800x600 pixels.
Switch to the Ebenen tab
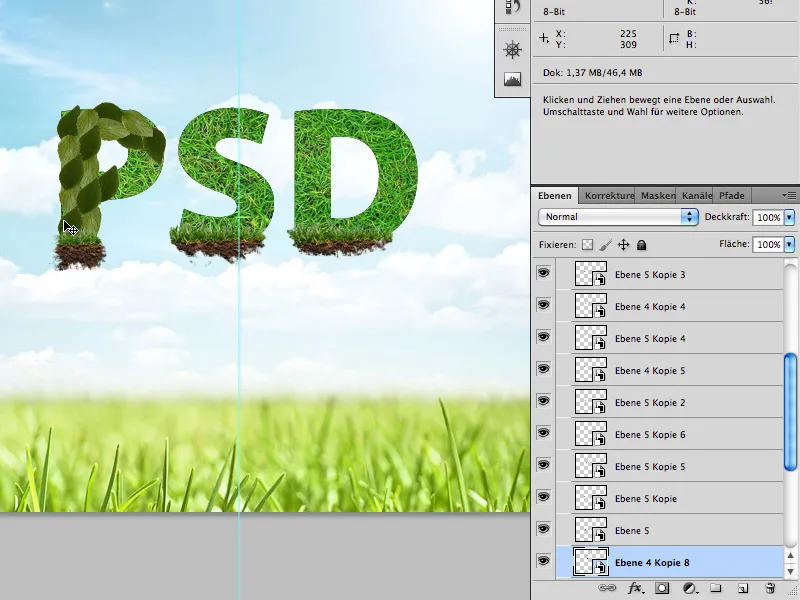tap(555, 196)
